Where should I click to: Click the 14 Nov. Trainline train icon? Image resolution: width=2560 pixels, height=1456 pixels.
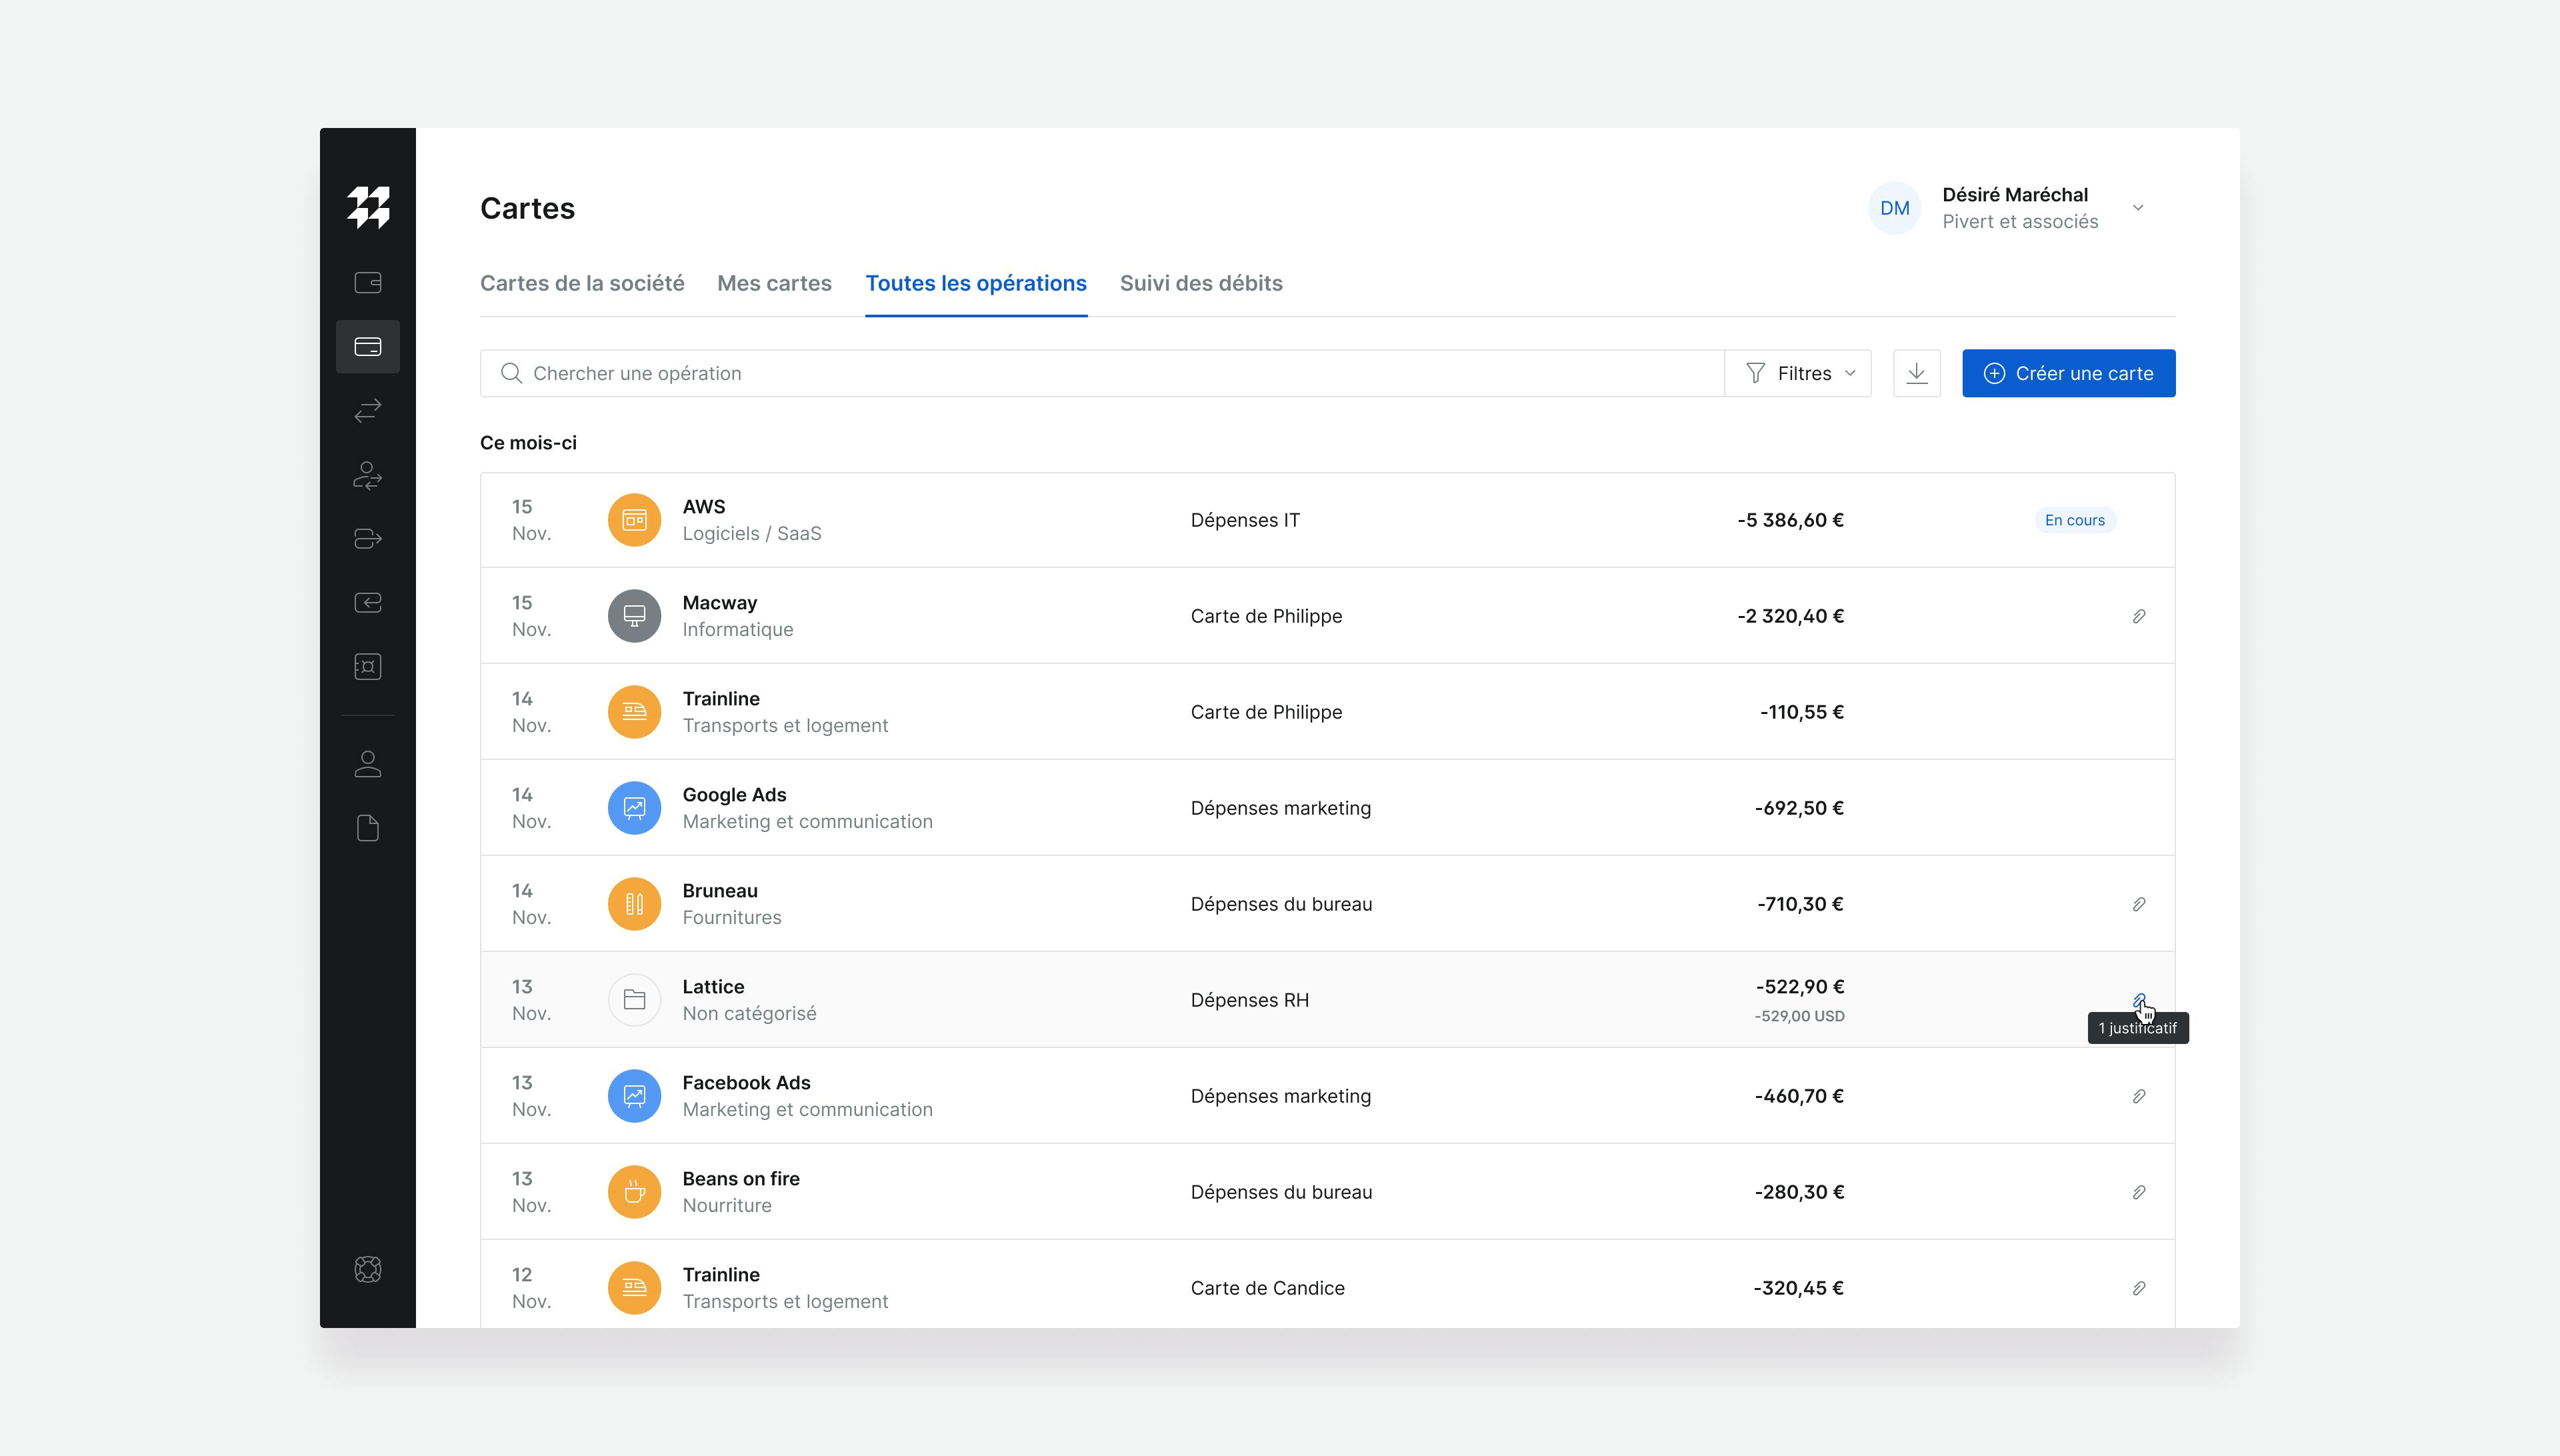(634, 712)
